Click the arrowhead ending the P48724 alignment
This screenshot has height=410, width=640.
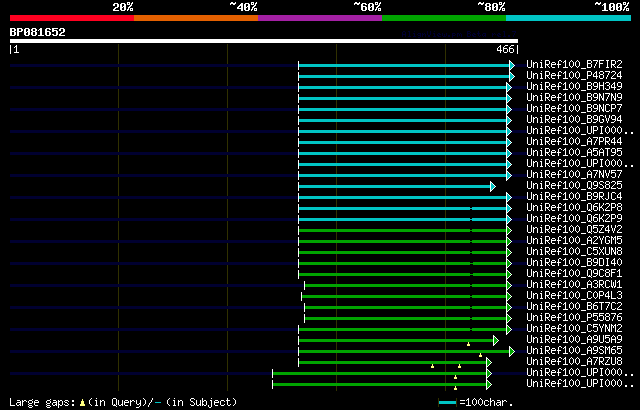[x=512, y=76]
